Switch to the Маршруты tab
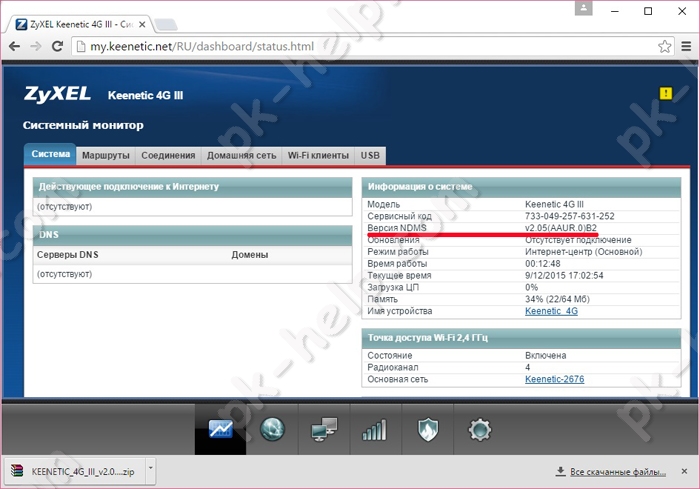 (106, 155)
